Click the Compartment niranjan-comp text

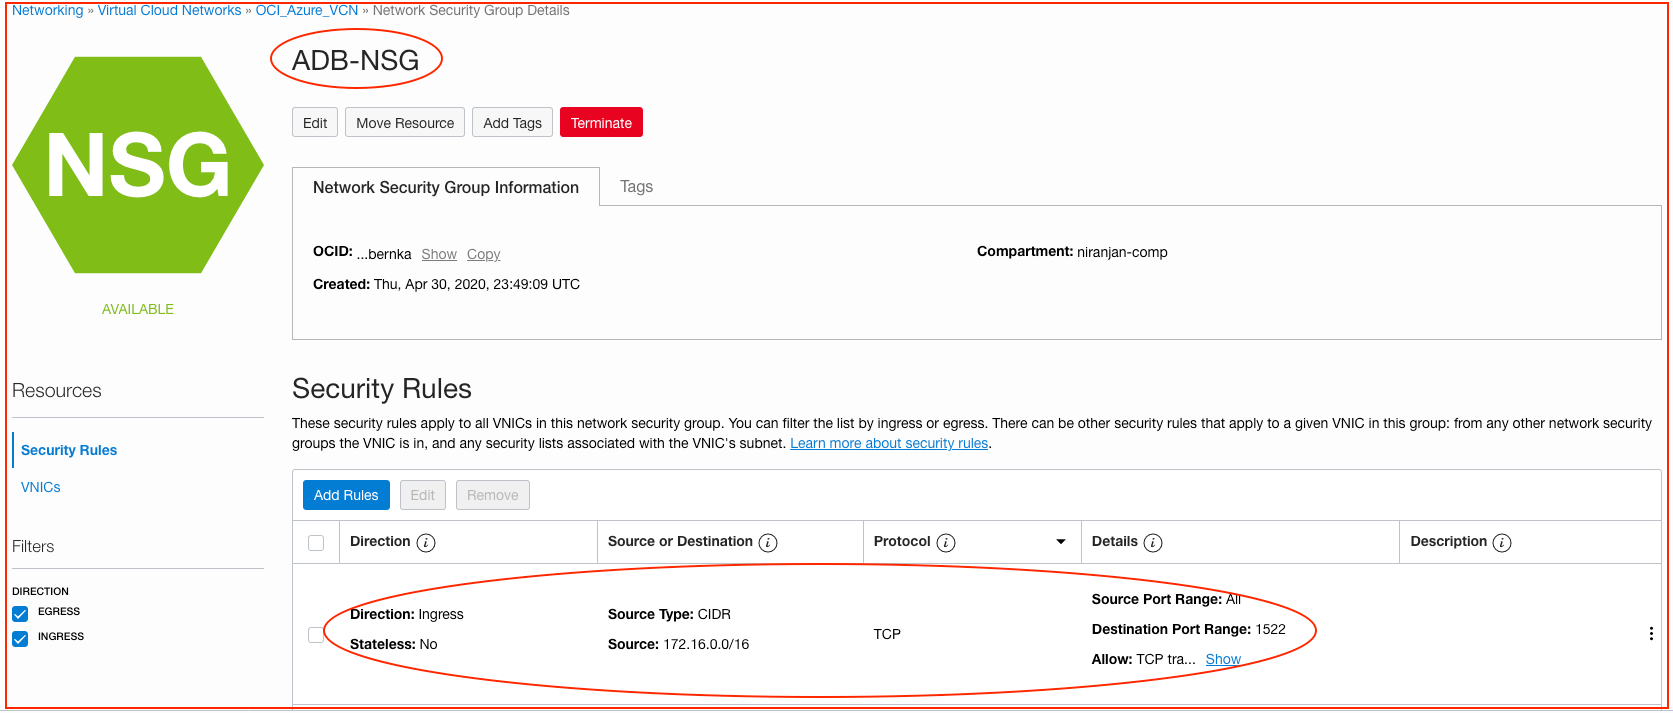click(x=1072, y=252)
